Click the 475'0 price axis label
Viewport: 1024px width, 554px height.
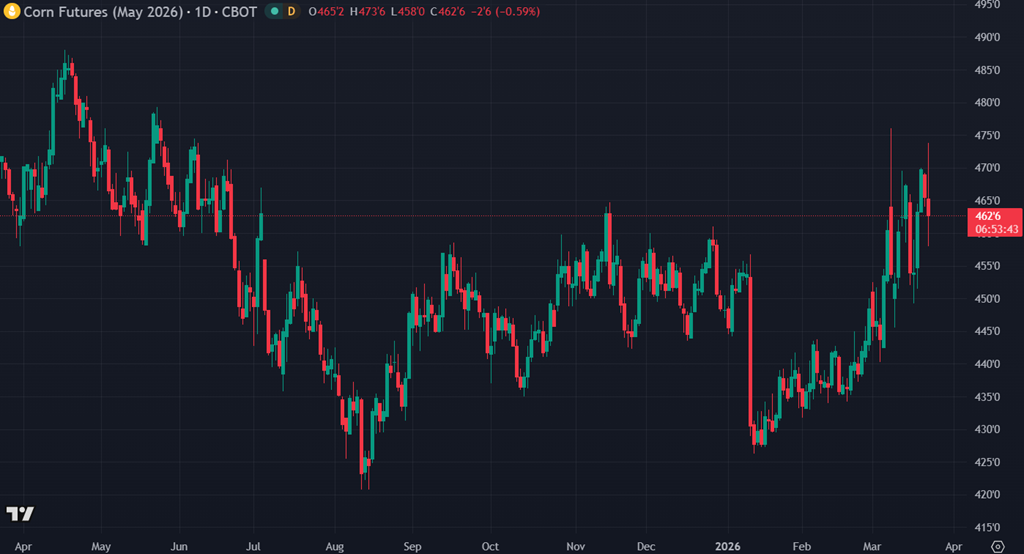click(987, 135)
